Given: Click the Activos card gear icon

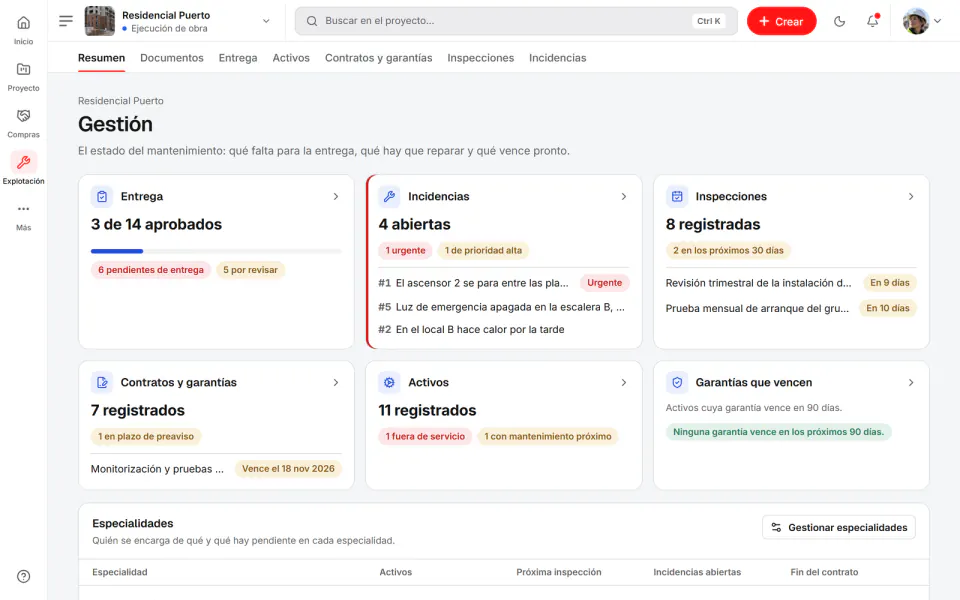Looking at the screenshot, I should [389, 383].
